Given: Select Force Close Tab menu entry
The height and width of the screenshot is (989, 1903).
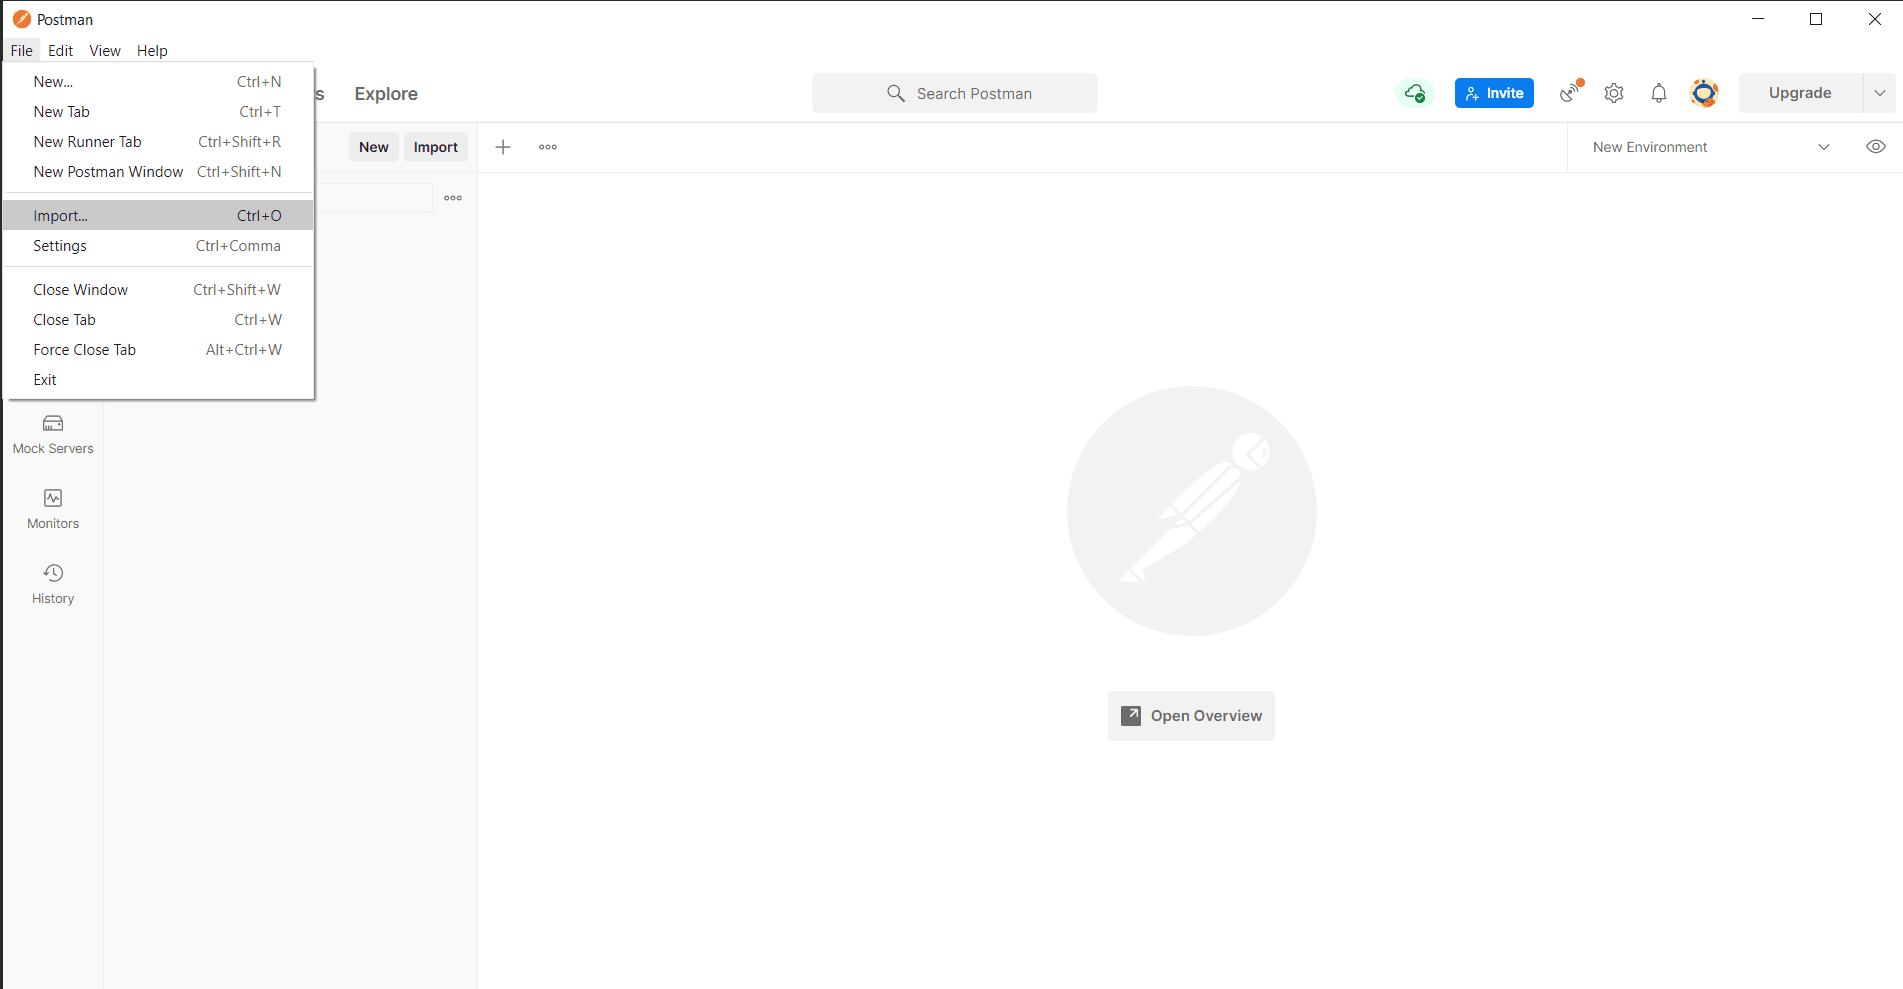Looking at the screenshot, I should (x=158, y=350).
